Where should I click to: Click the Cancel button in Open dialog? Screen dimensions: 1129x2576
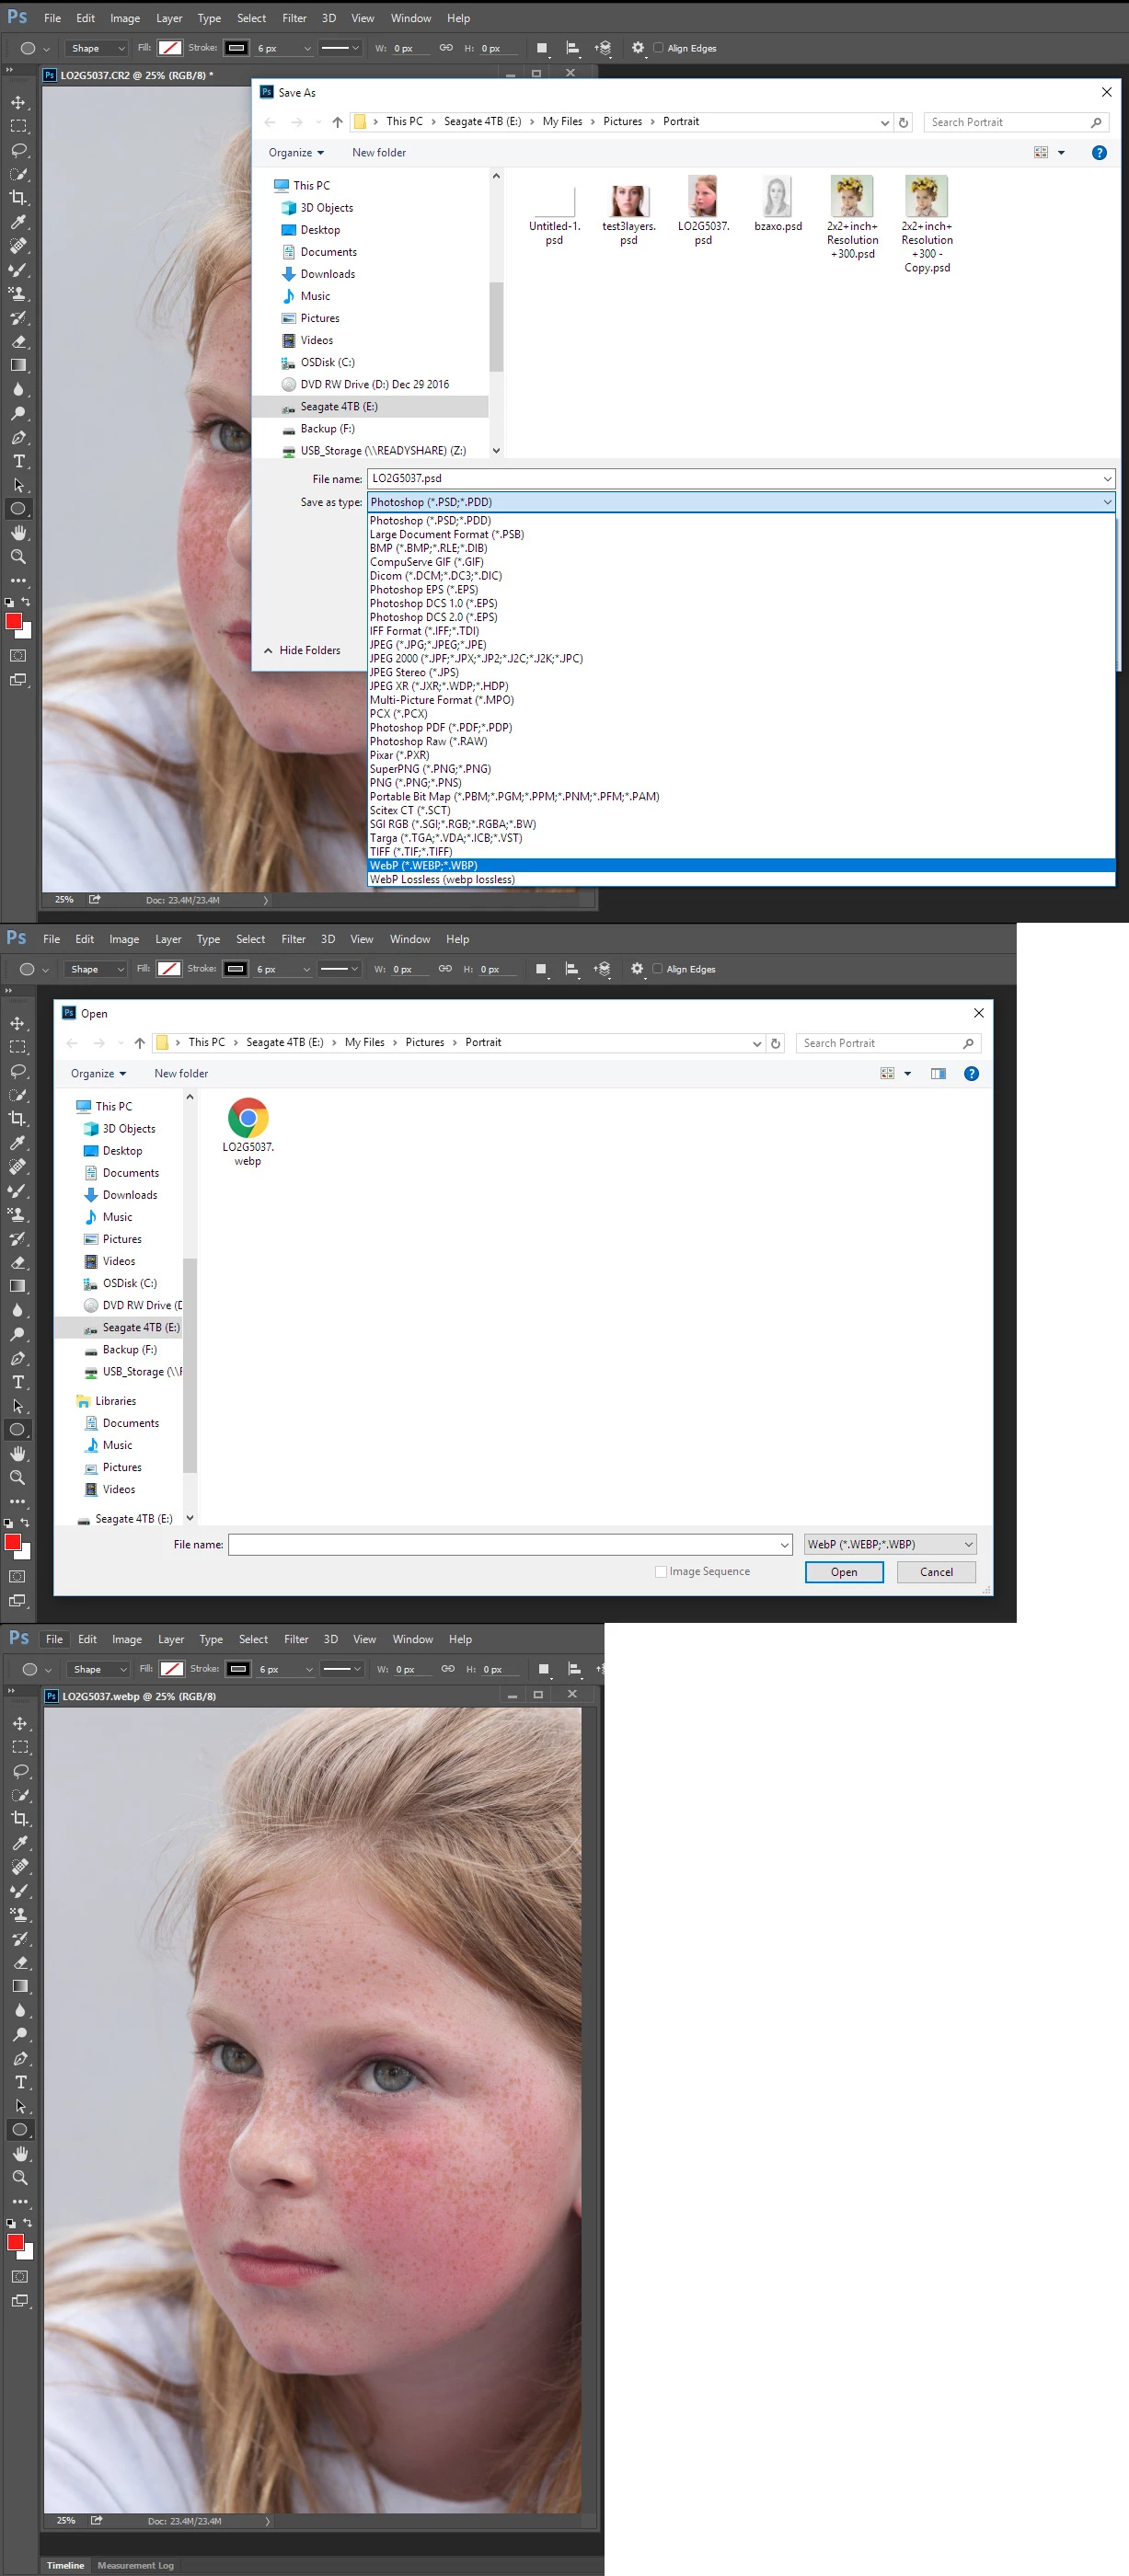[x=936, y=1572]
